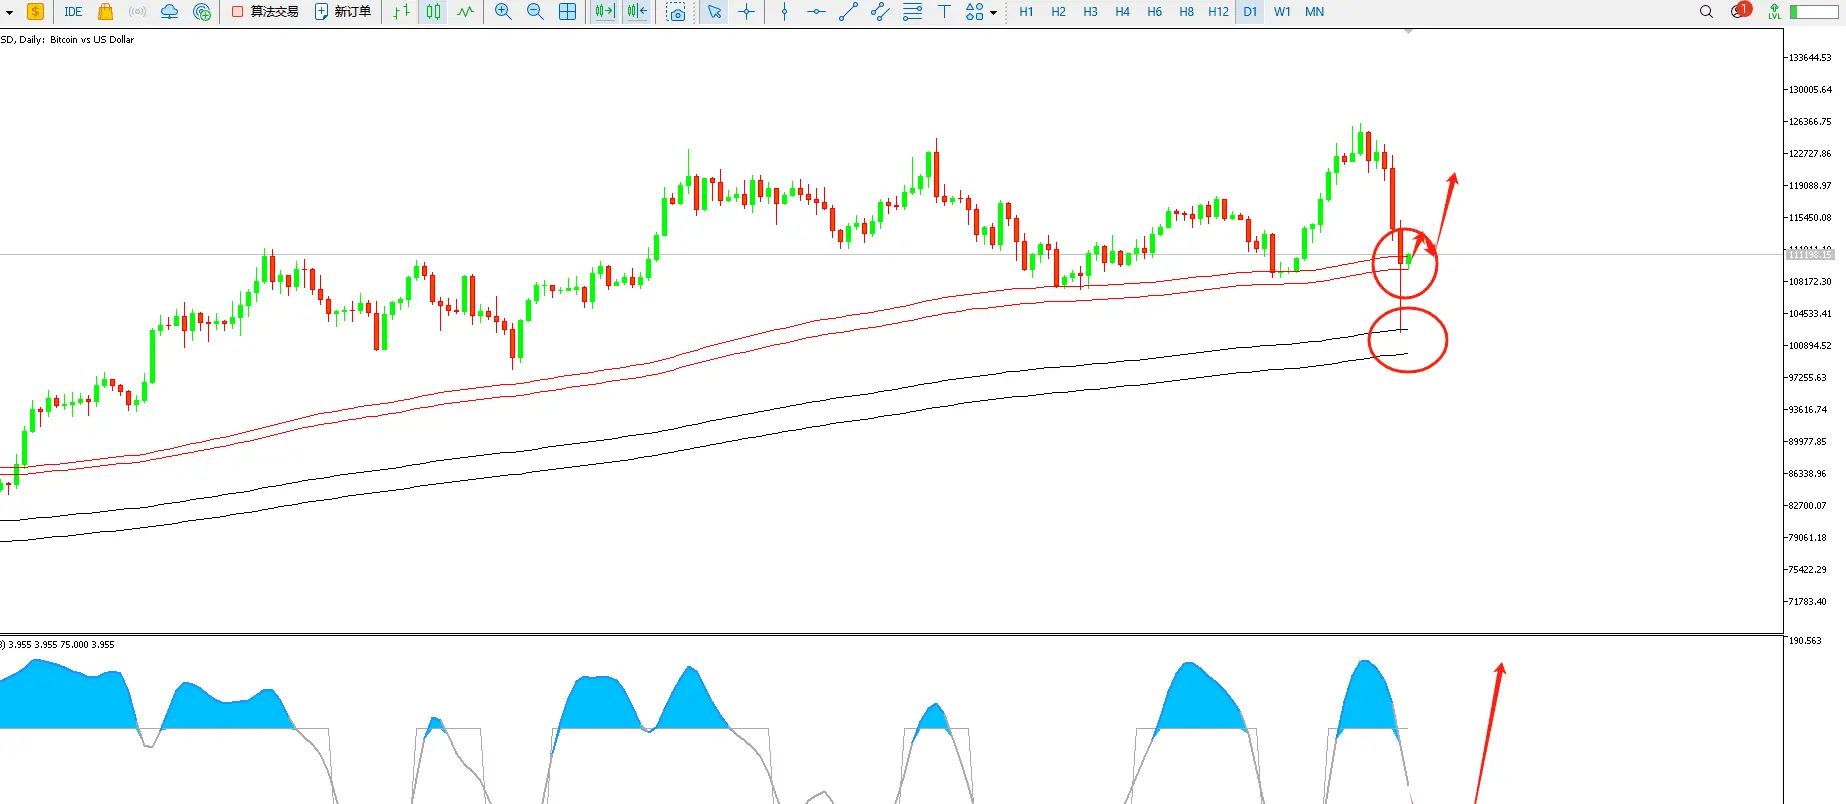Click the 104533.41 price scale label
Viewport: 1846px width, 804px height.
tap(1810, 314)
